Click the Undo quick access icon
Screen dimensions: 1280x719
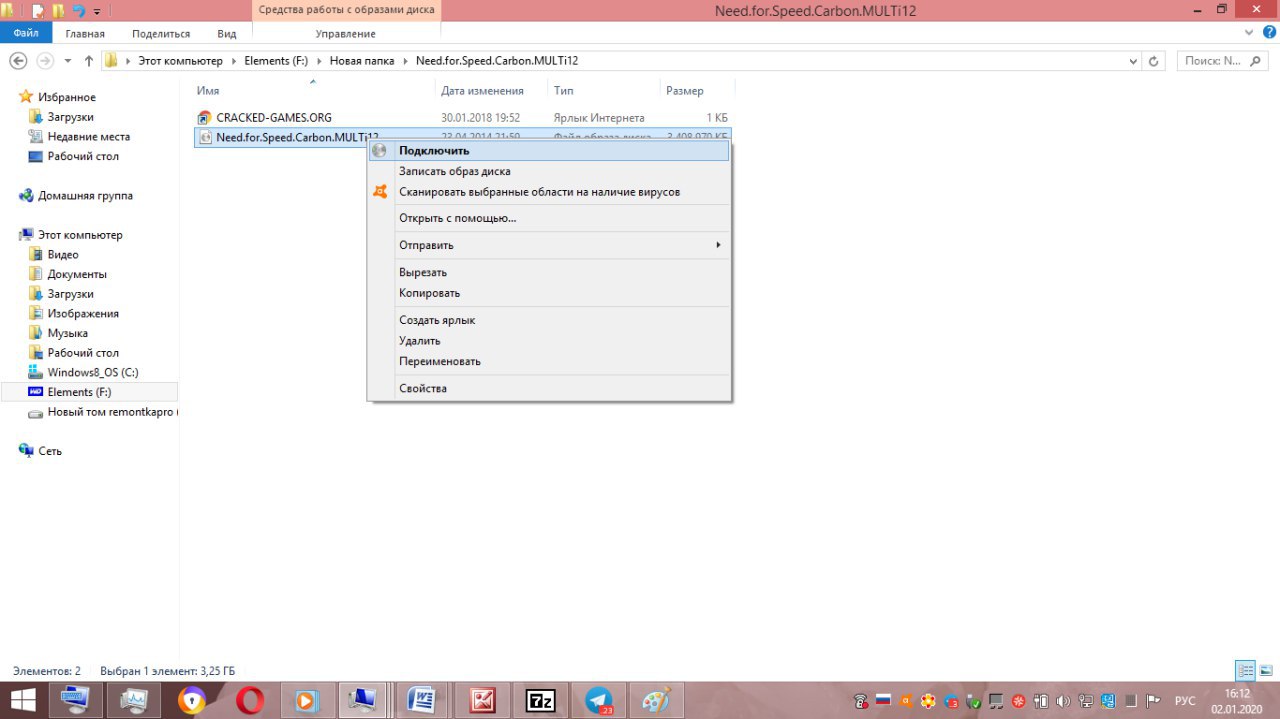pos(79,11)
